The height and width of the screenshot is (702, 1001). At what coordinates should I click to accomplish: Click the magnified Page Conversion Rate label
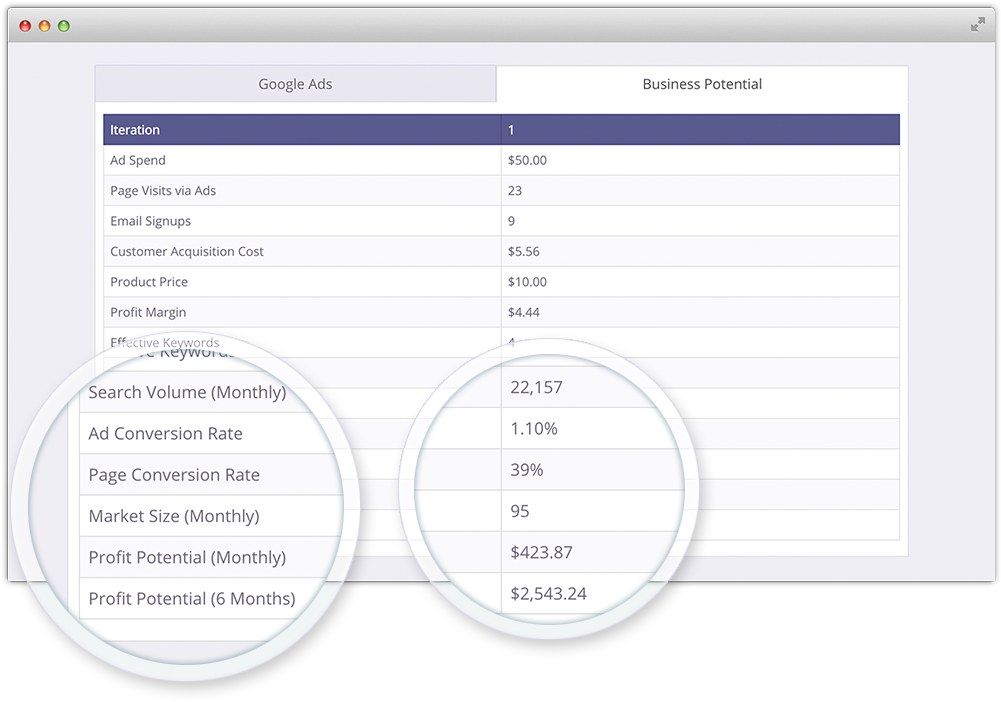(x=174, y=475)
